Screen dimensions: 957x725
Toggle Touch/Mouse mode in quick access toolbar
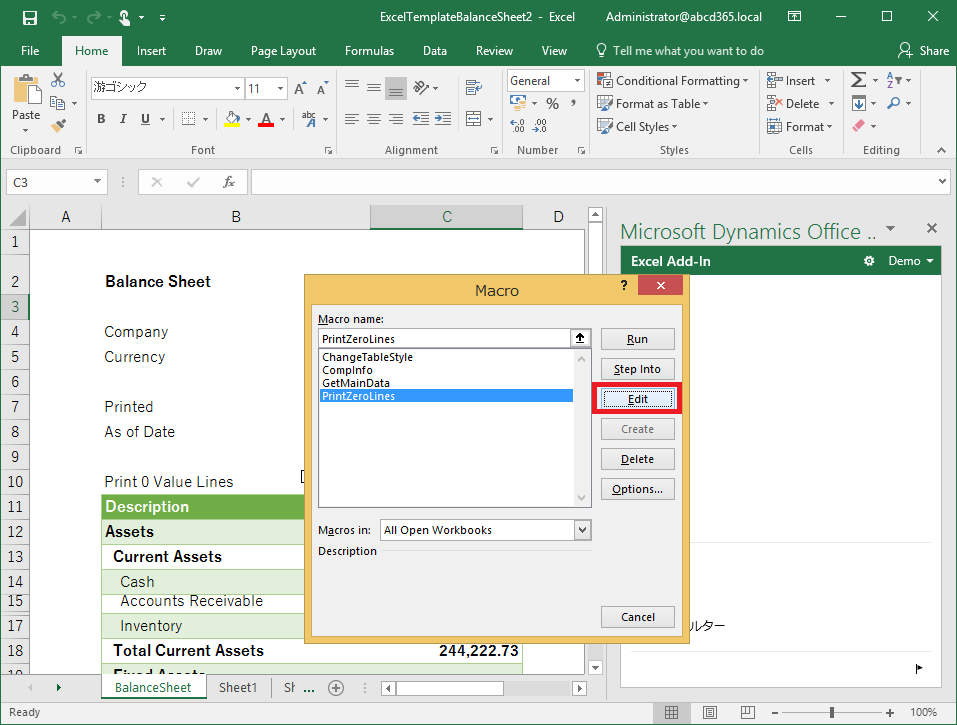[125, 18]
